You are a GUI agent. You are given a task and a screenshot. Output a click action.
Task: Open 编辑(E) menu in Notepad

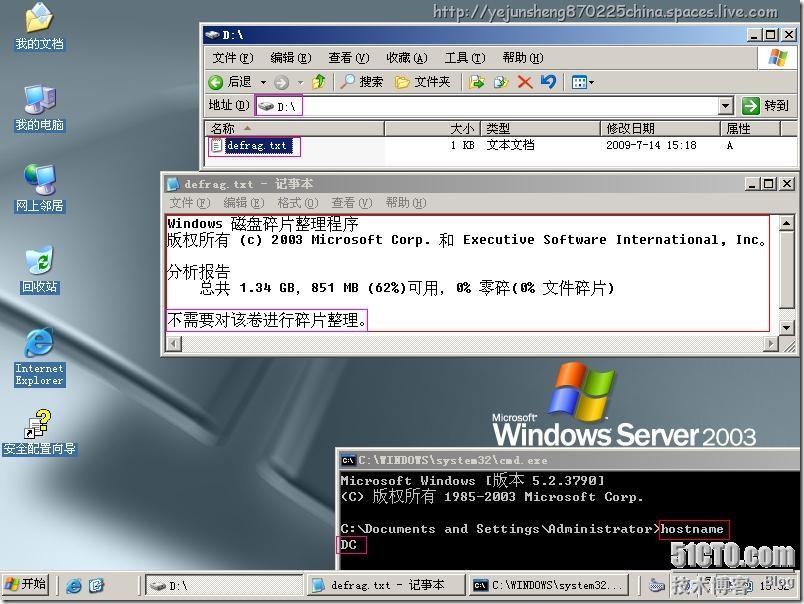point(244,203)
